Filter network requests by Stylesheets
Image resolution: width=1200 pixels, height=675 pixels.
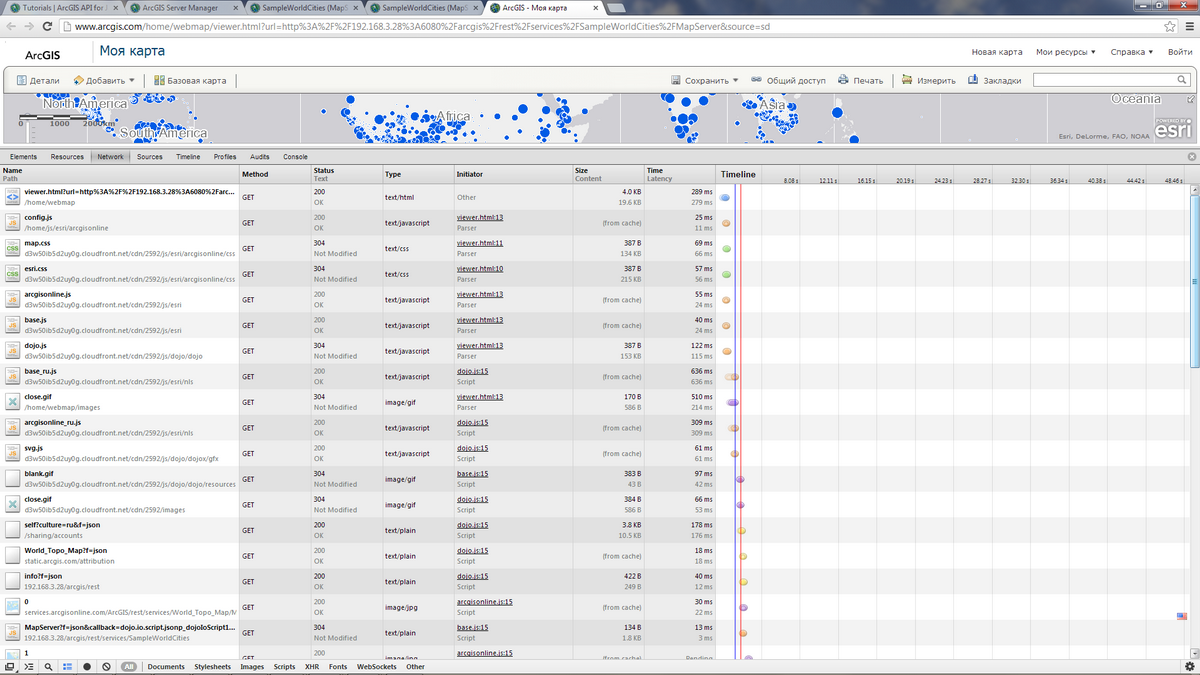point(212,666)
